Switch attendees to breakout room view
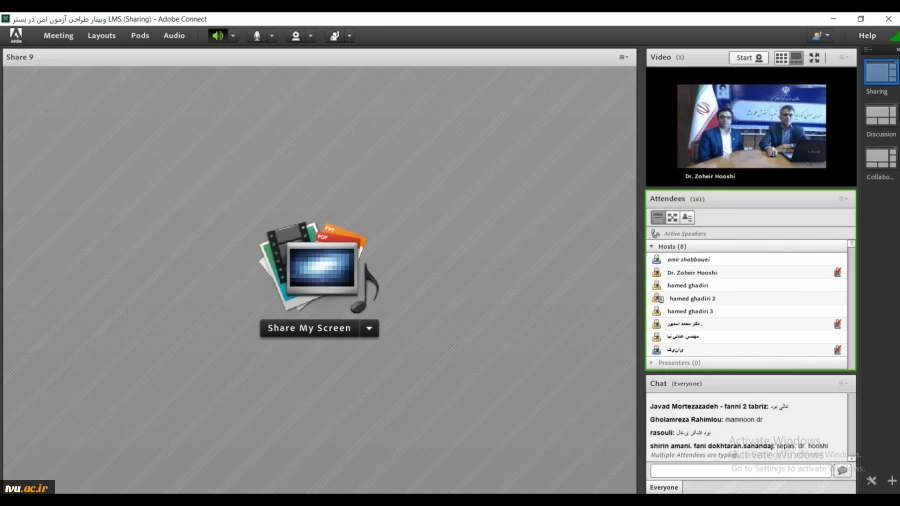The image size is (900, 506). [672, 217]
